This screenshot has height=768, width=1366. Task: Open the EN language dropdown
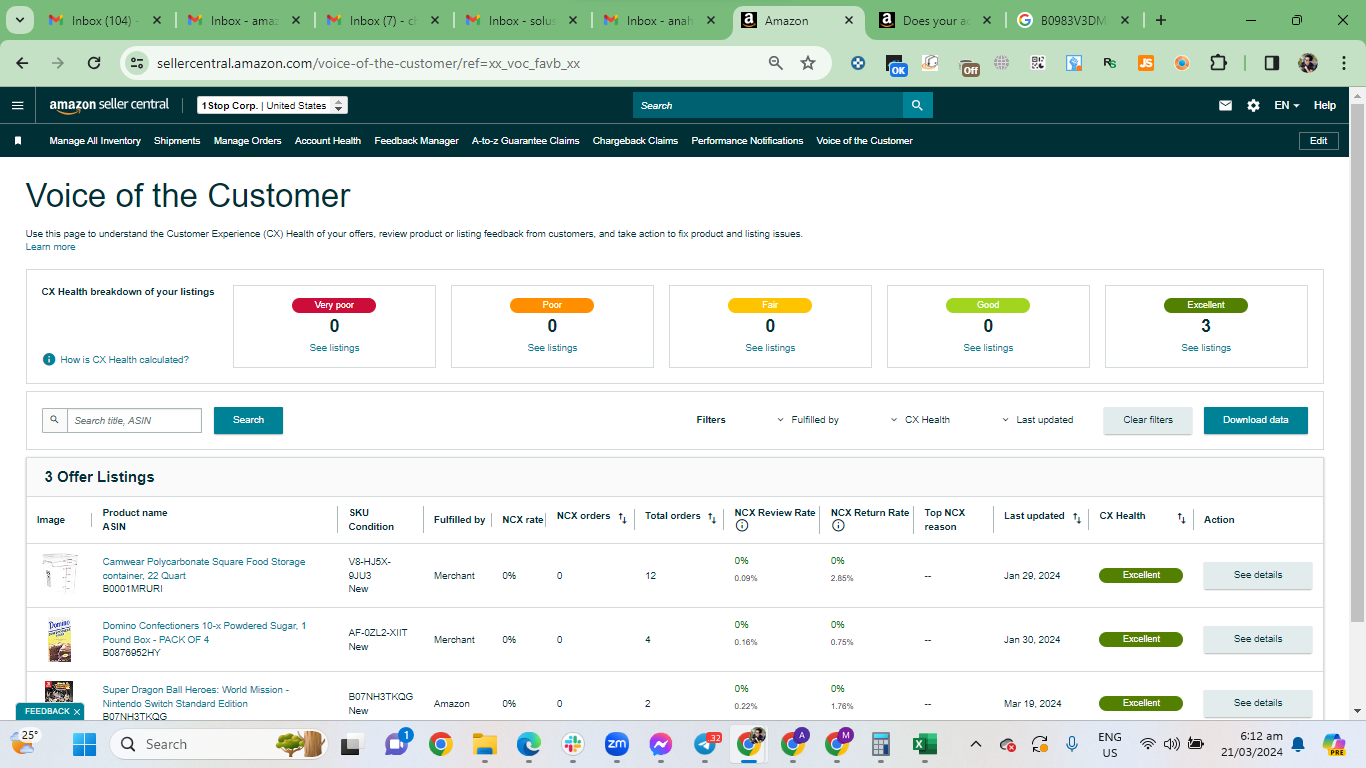(1286, 105)
